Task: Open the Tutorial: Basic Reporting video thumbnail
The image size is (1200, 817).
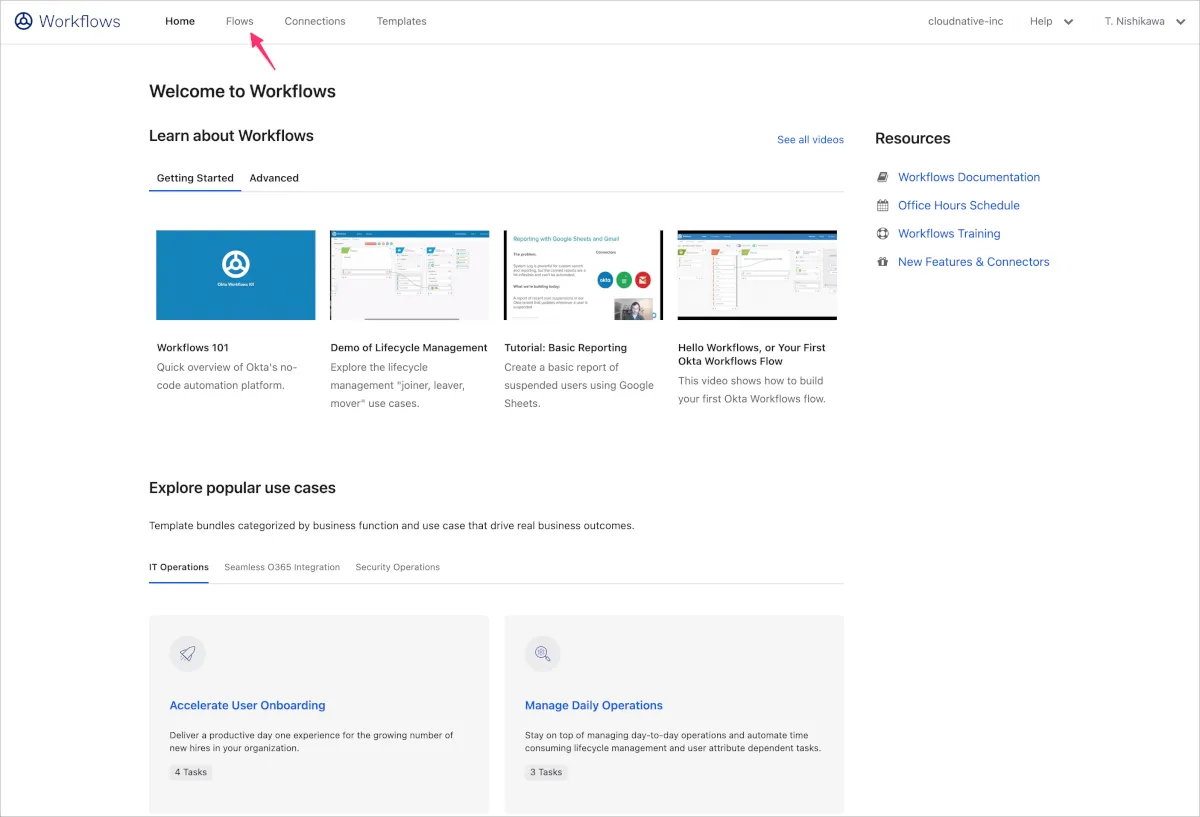Action: pyautogui.click(x=583, y=275)
